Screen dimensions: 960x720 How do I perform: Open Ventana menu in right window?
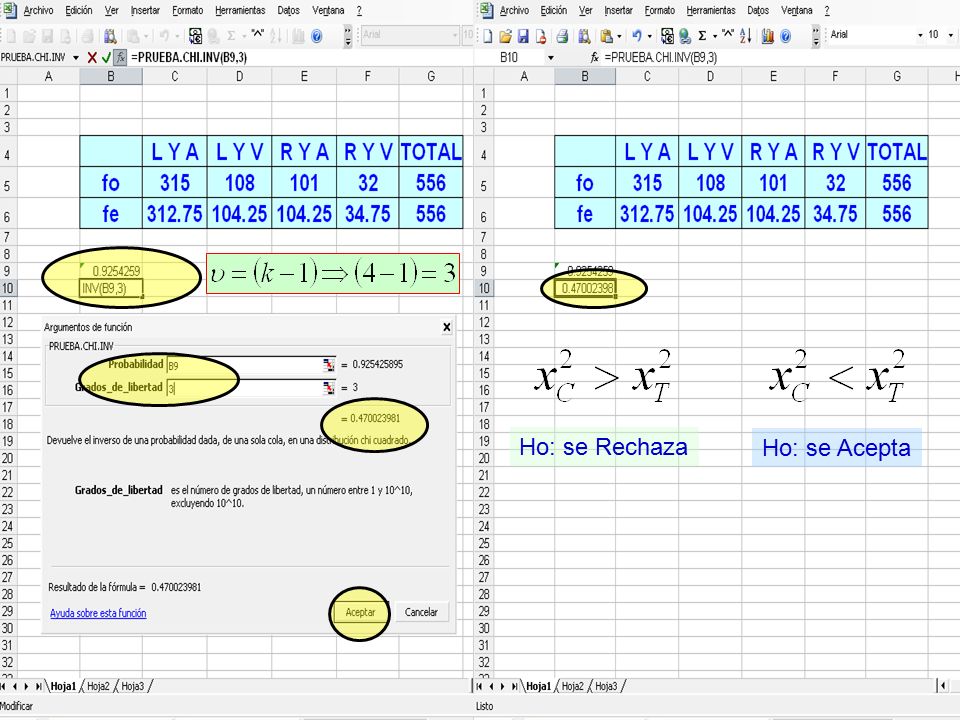click(x=797, y=10)
